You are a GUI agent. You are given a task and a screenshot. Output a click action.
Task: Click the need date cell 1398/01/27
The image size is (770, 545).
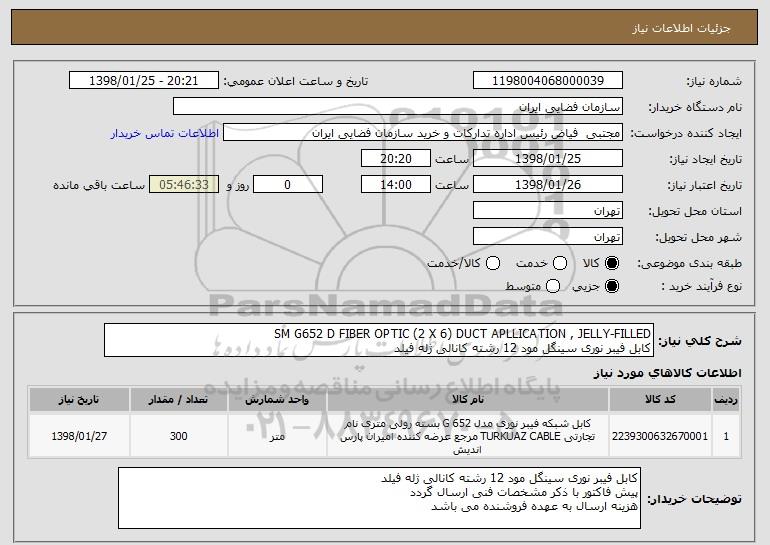coord(79,436)
